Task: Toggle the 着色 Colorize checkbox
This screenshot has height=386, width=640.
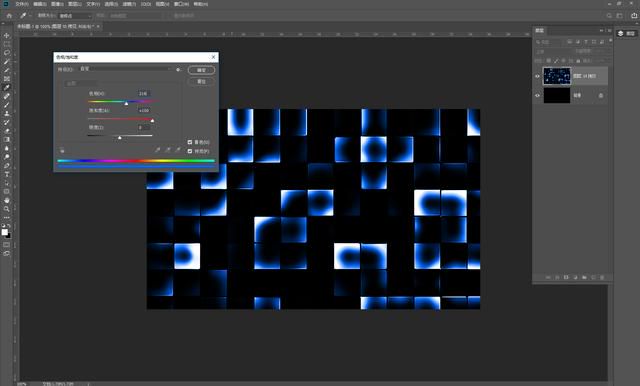Action: click(190, 142)
